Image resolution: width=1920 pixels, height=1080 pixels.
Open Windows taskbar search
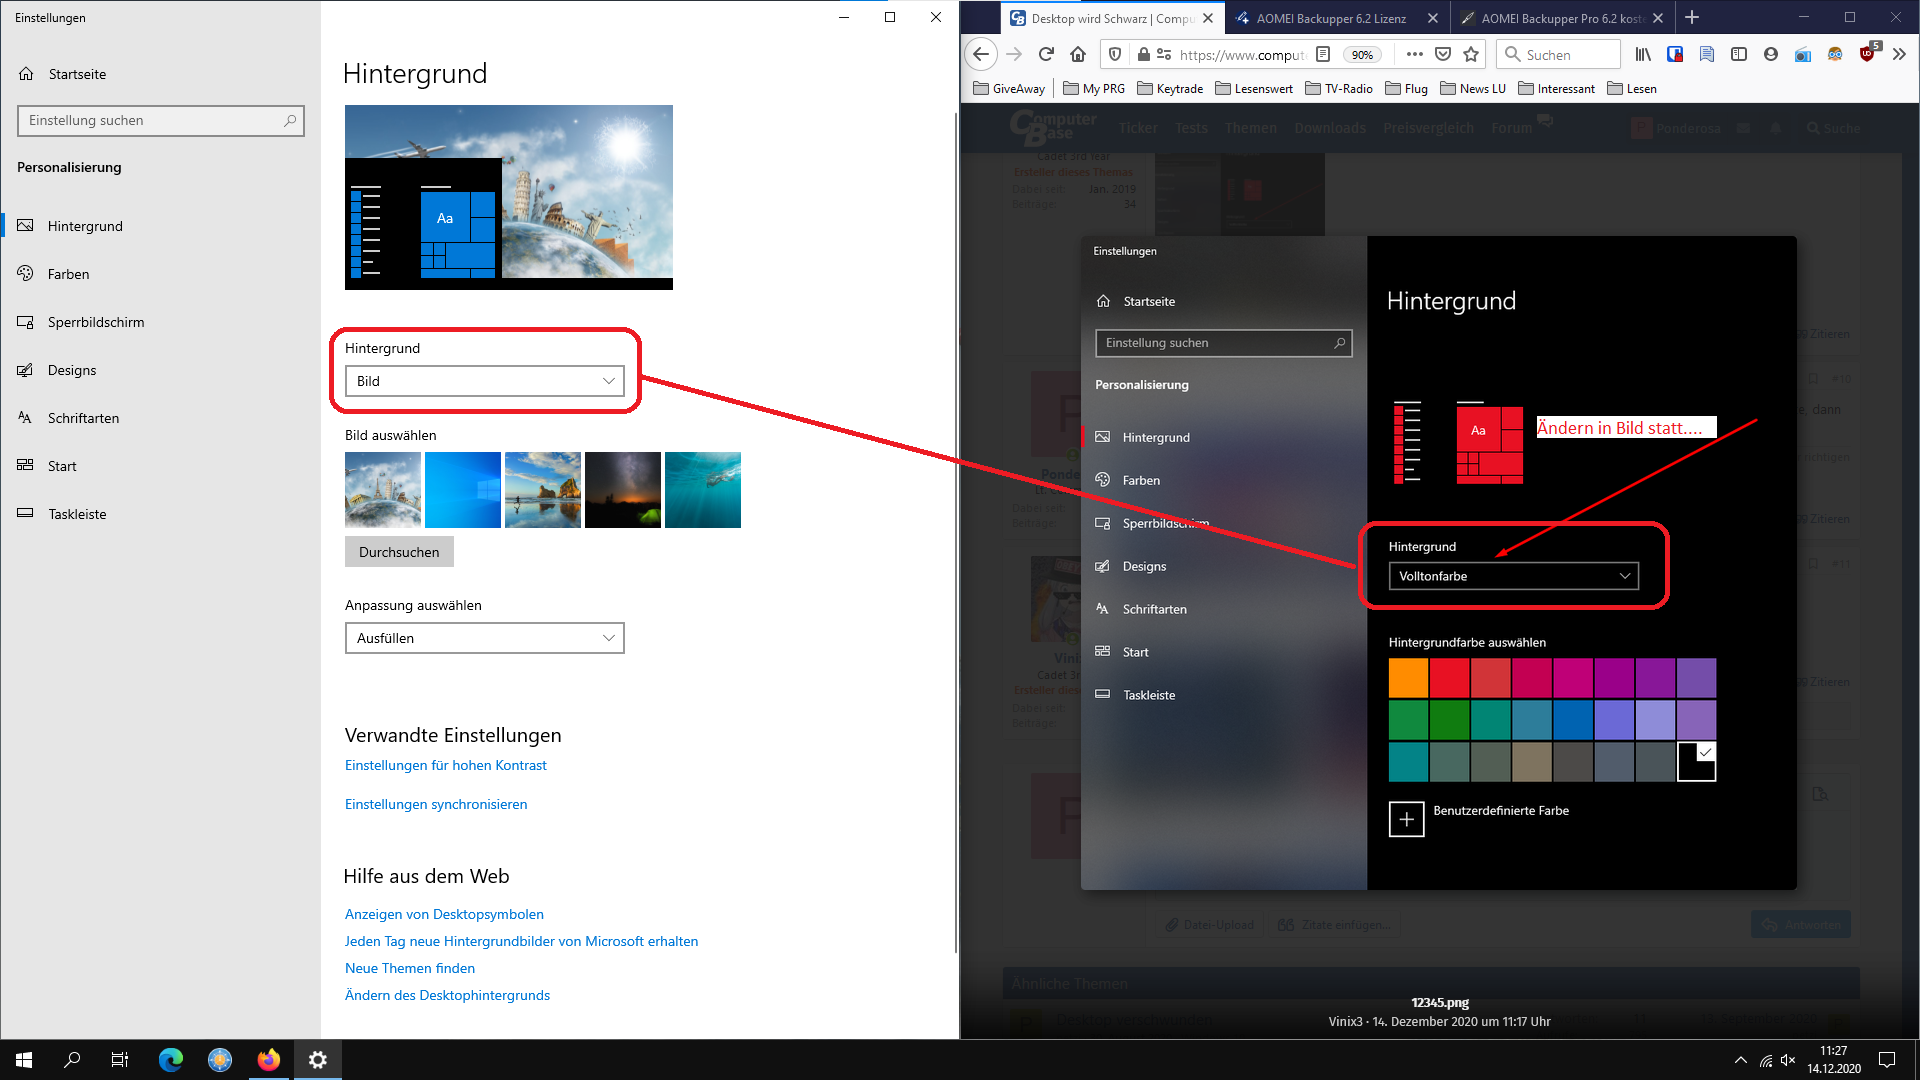coord(72,1060)
